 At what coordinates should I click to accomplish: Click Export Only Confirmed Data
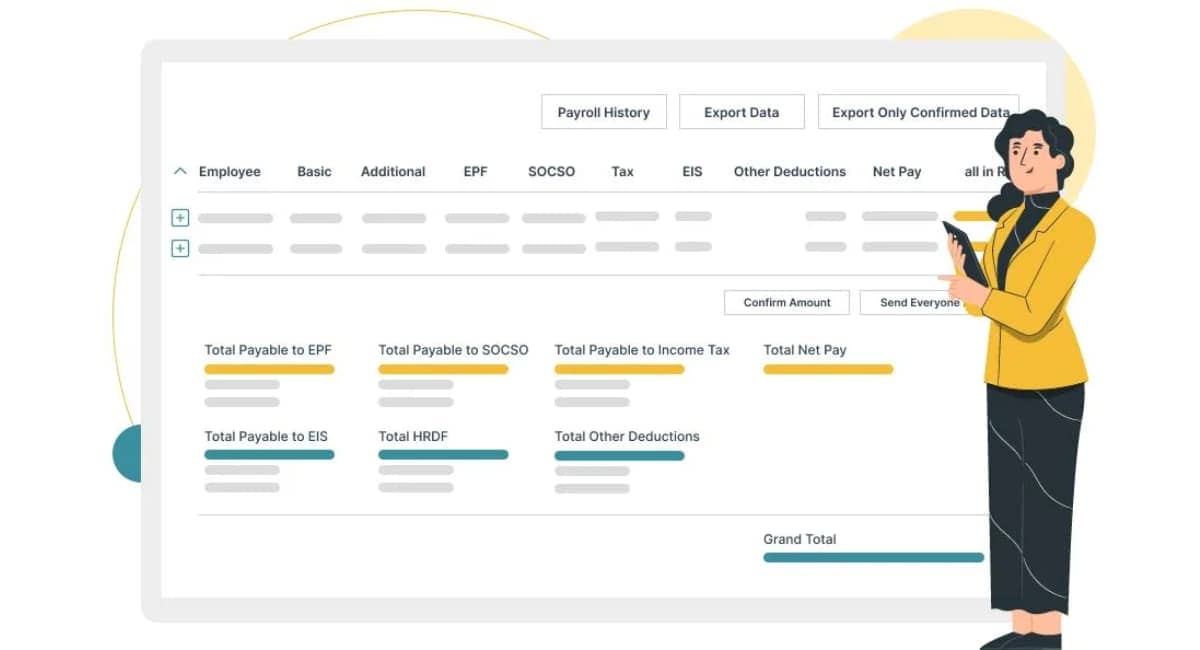click(919, 111)
